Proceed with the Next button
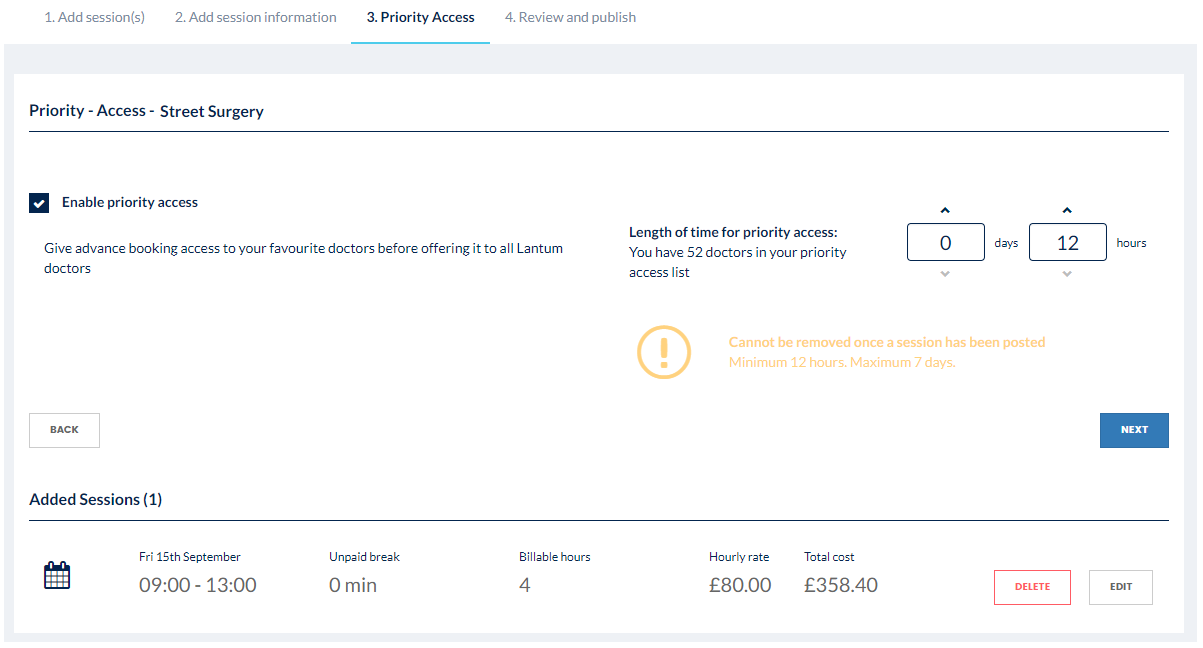Viewport: 1203px width, 648px height. pos(1134,430)
